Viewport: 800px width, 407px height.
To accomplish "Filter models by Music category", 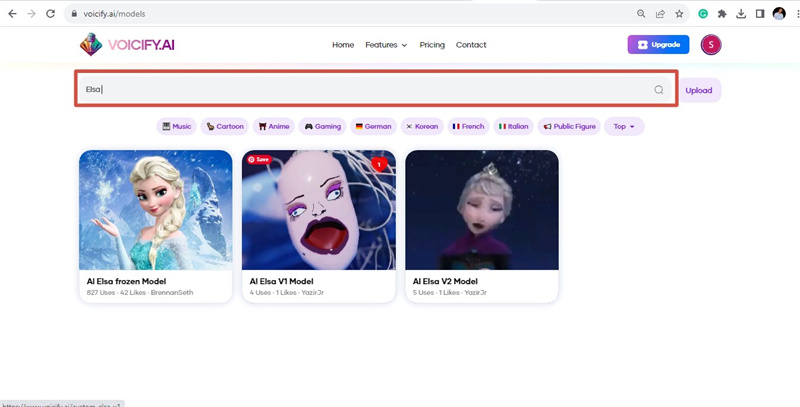I will (177, 126).
